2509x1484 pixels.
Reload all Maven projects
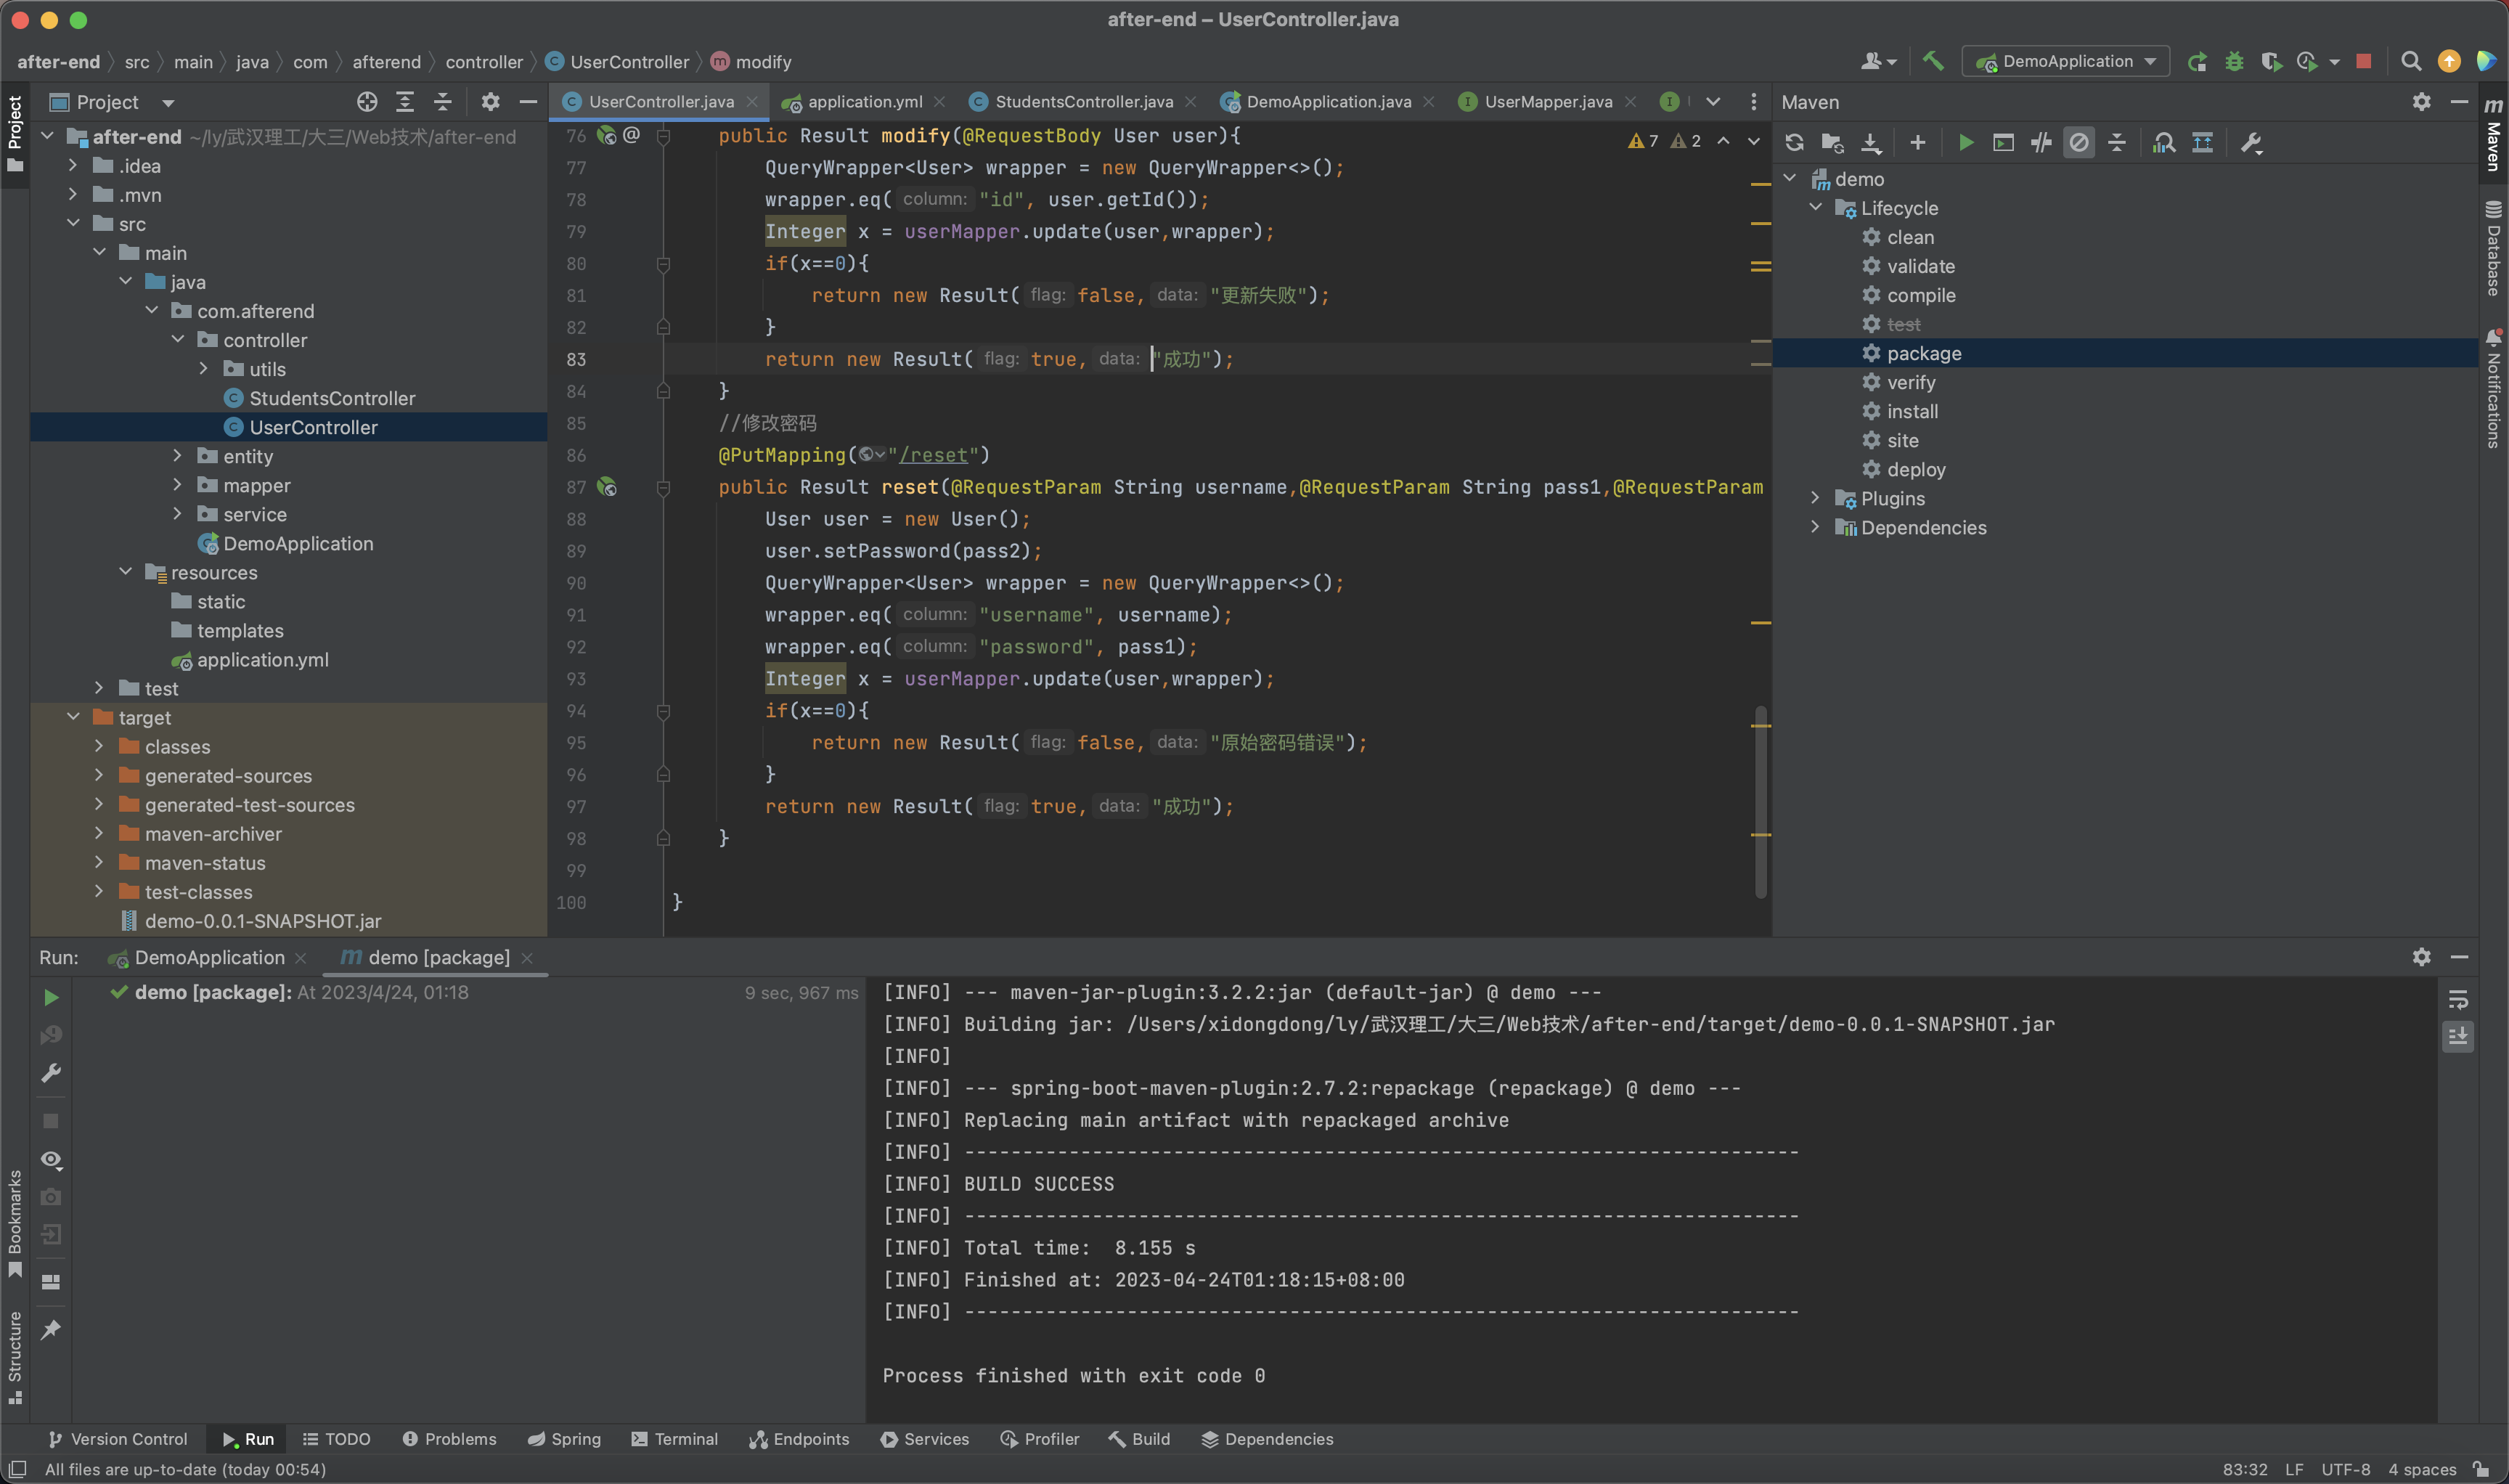pyautogui.click(x=1794, y=143)
